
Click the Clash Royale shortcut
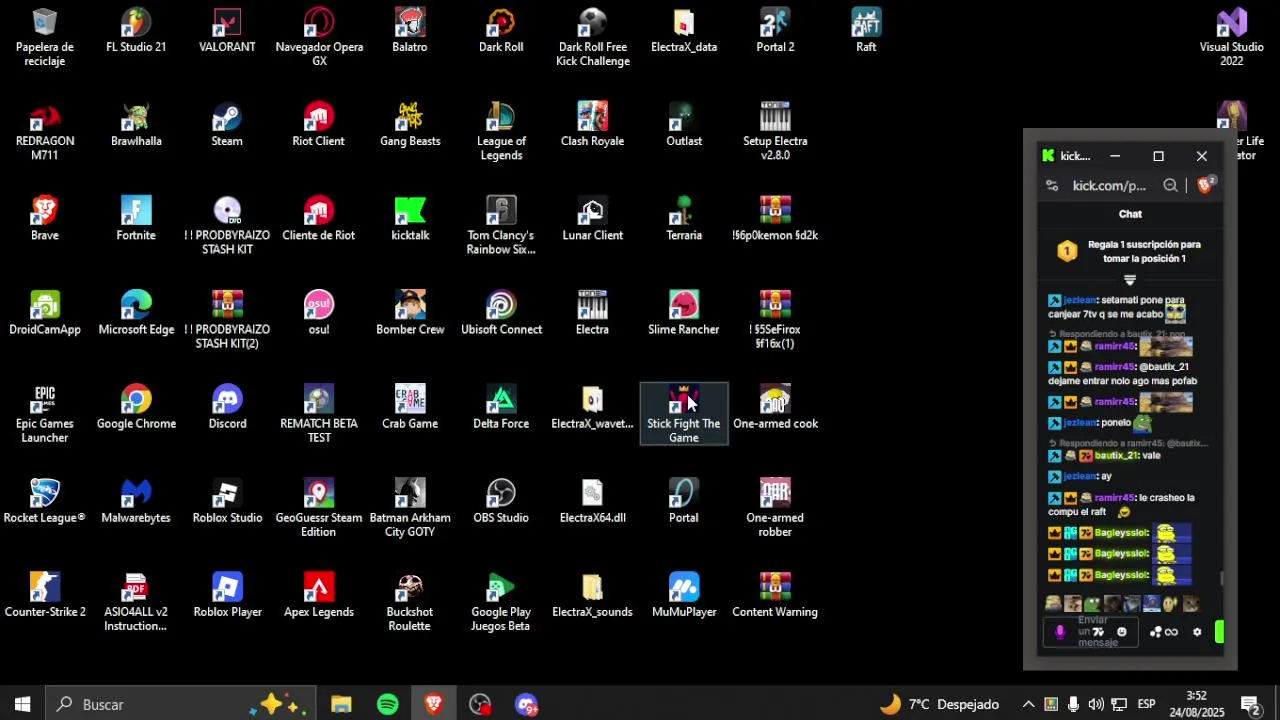pos(592,125)
